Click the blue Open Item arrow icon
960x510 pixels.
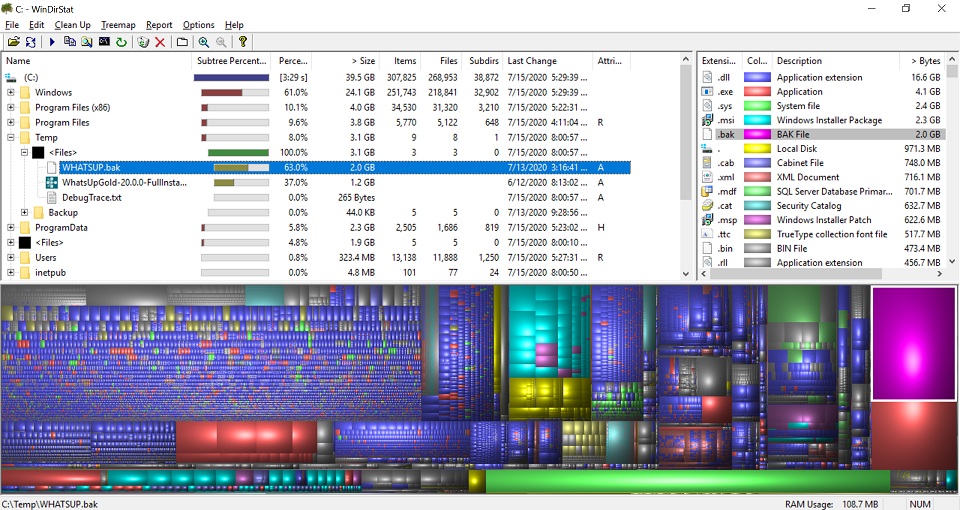(52, 42)
